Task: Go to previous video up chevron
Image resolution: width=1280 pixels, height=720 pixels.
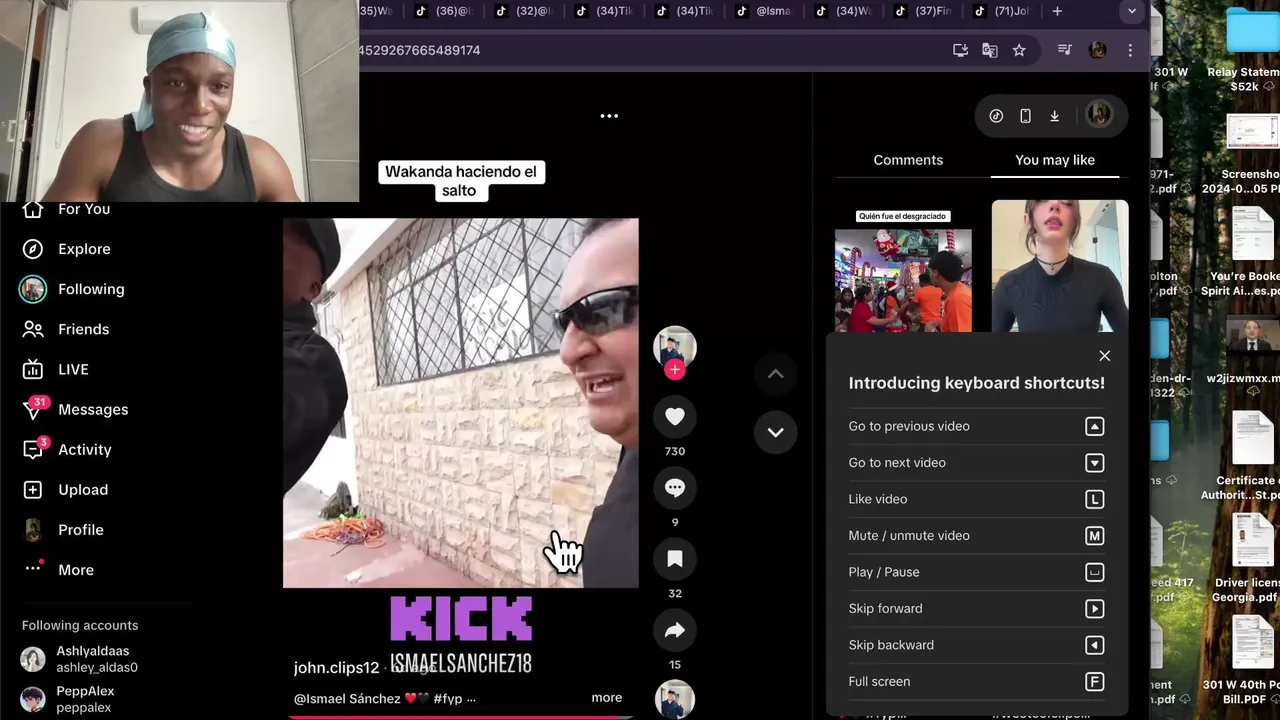Action: tap(775, 374)
